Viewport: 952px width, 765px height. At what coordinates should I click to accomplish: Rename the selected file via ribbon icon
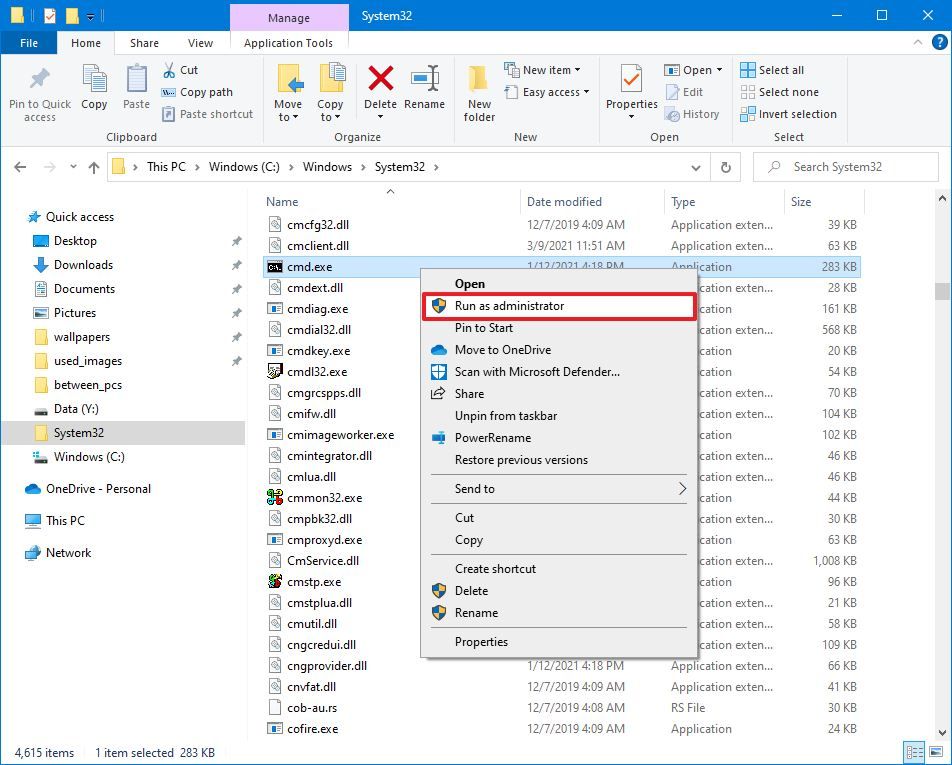(x=425, y=88)
